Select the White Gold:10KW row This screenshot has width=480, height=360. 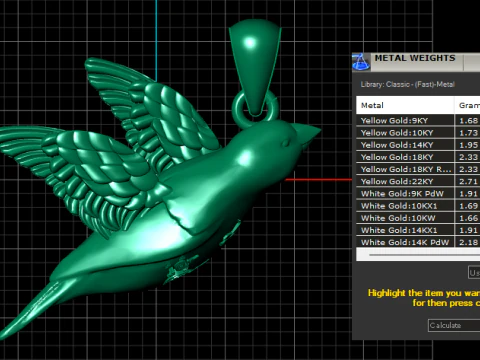pos(418,218)
